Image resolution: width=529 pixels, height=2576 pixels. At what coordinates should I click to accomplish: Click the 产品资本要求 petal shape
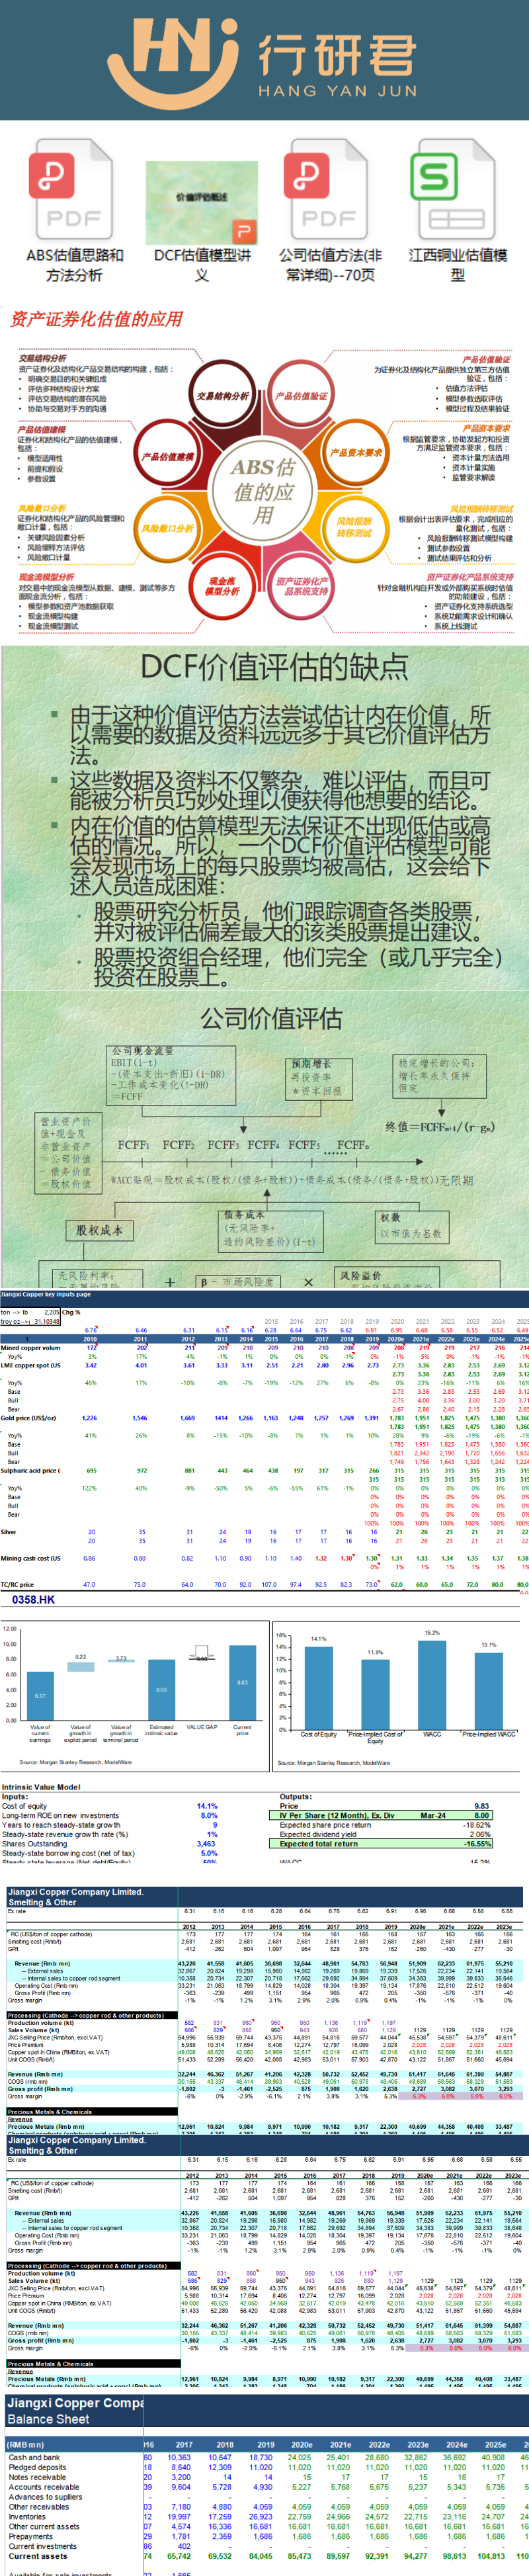(x=356, y=452)
